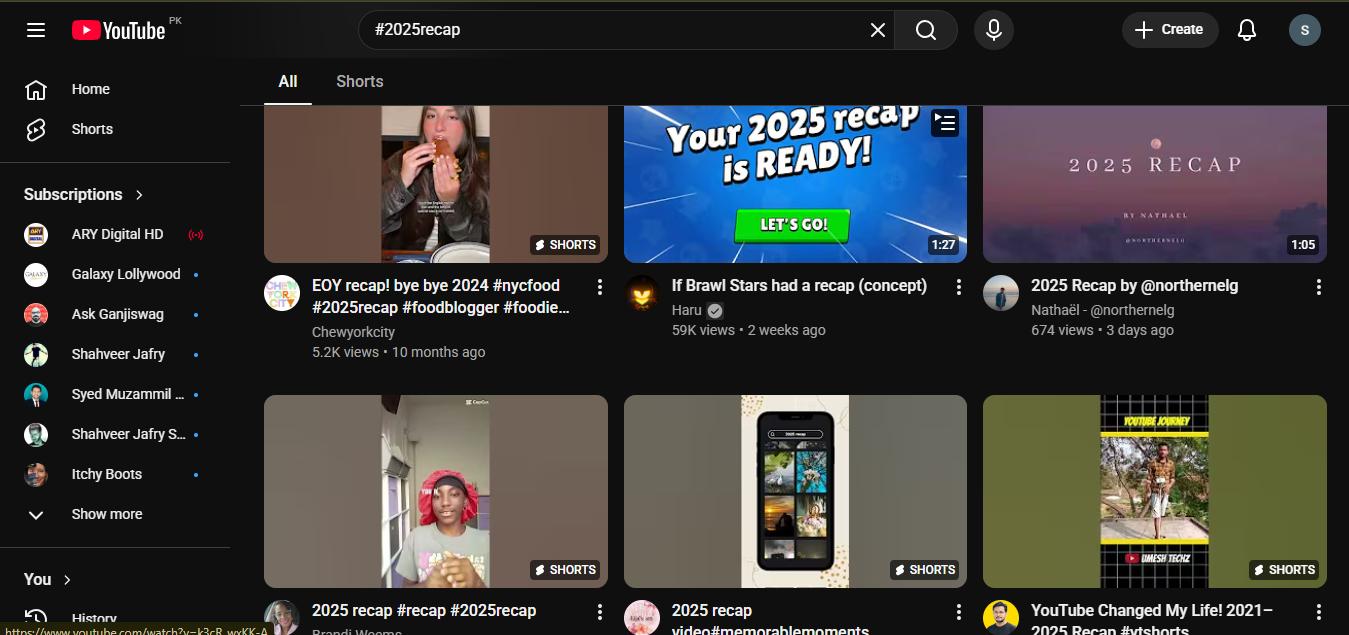
Task: Open the hamburger navigation menu
Action: [36, 30]
